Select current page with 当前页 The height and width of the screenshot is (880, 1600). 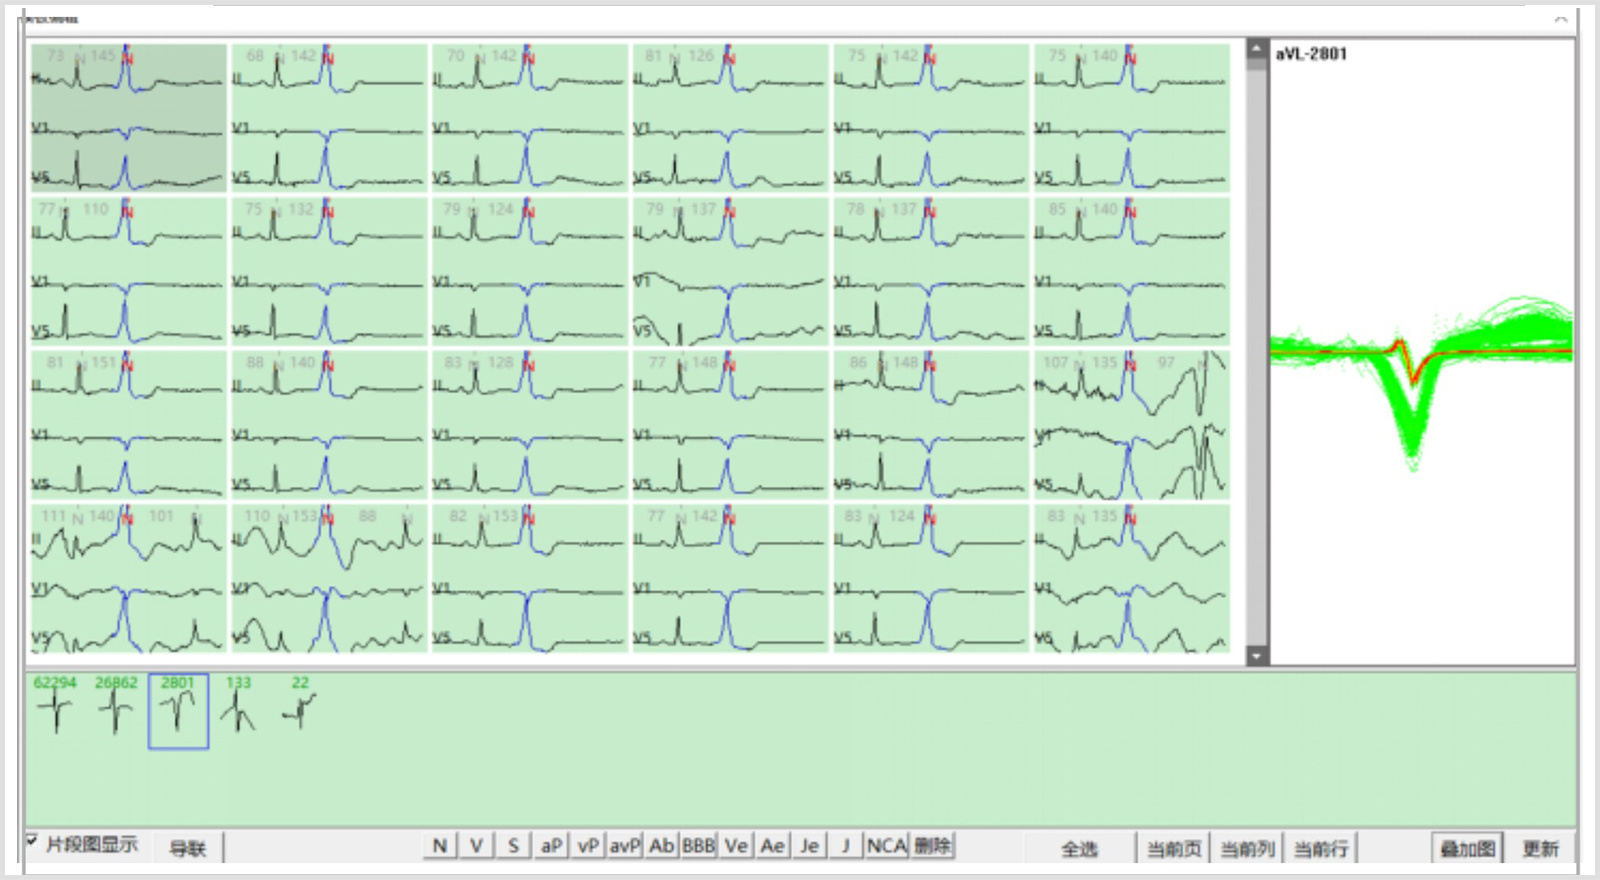tap(1173, 848)
